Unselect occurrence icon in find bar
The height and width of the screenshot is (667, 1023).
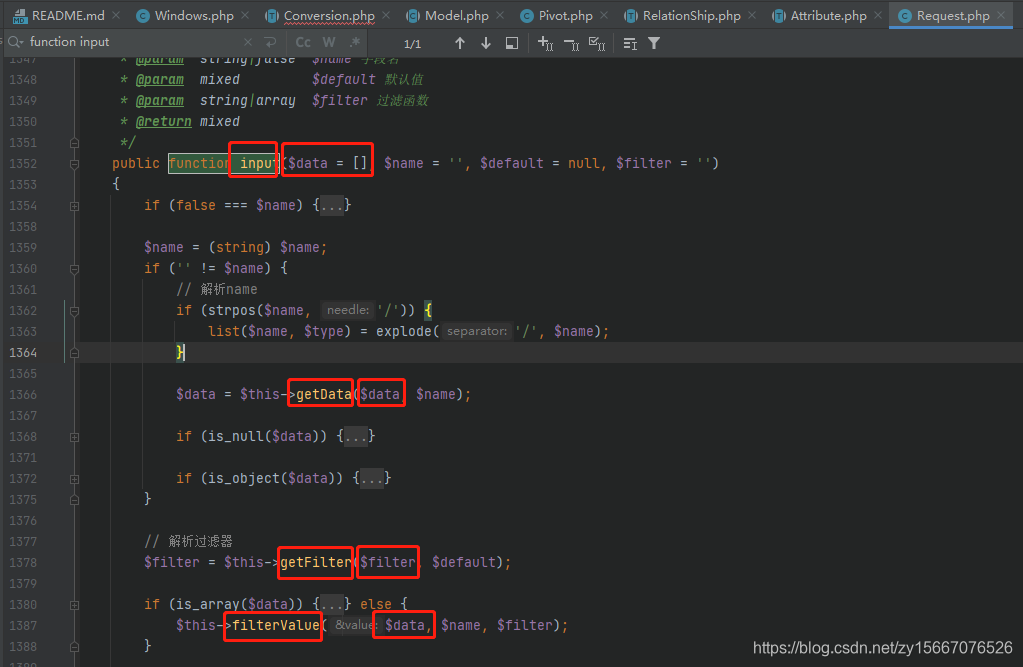coord(572,43)
